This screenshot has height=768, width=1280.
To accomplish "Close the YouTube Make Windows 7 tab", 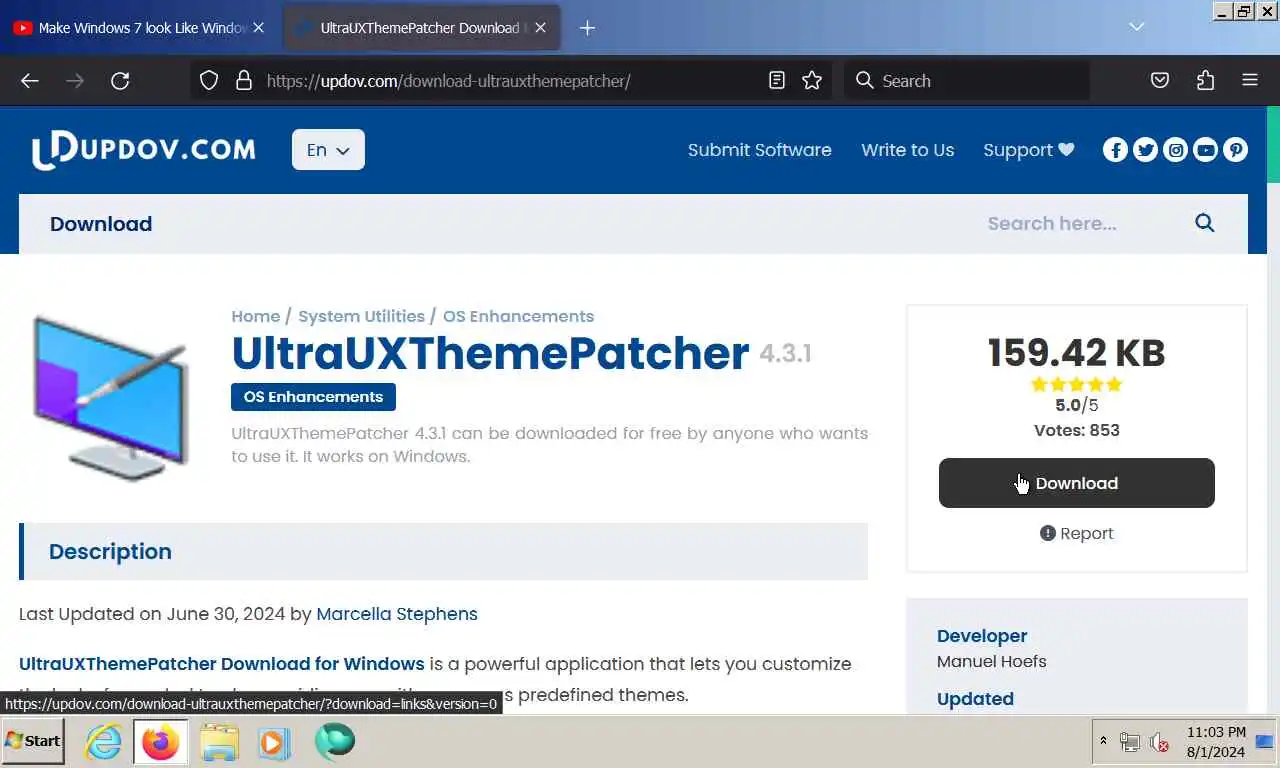I will 258,28.
